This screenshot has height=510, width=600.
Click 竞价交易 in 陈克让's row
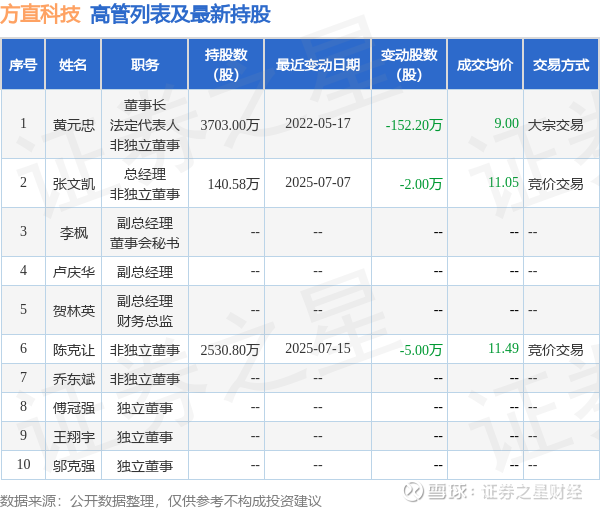pos(556,350)
